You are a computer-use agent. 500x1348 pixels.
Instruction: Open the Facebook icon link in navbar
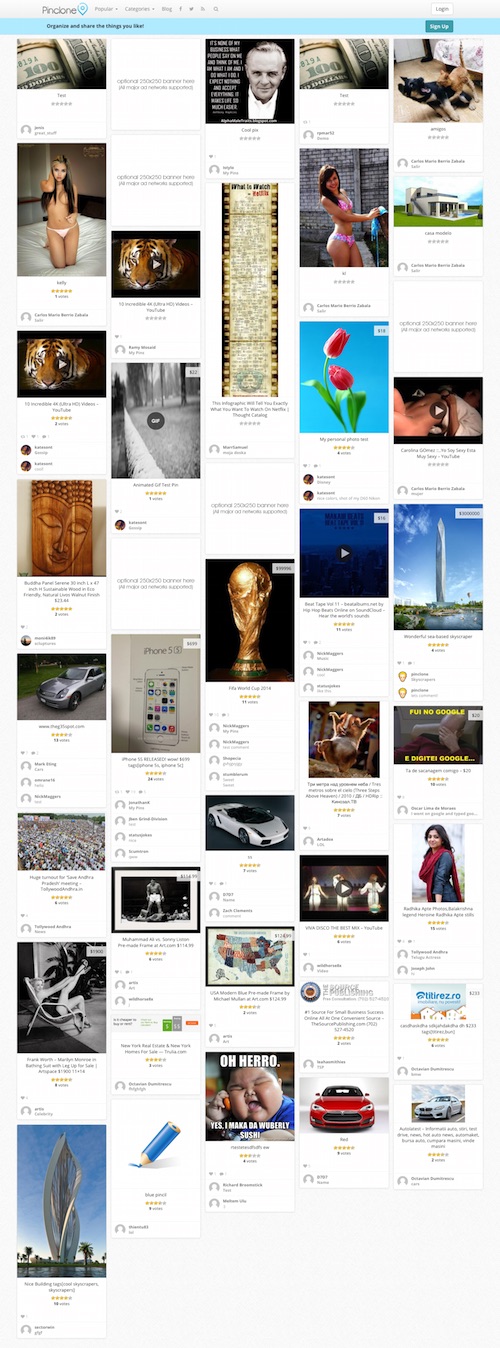tap(180, 9)
